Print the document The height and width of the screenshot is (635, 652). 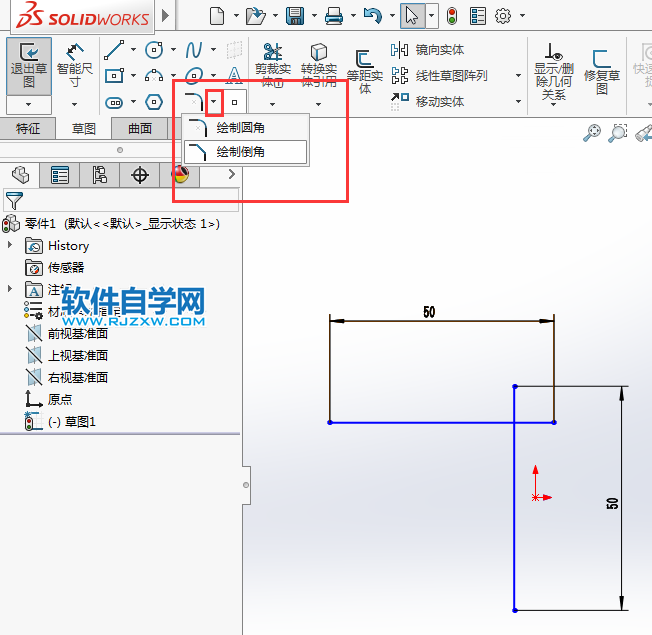pyautogui.click(x=334, y=16)
